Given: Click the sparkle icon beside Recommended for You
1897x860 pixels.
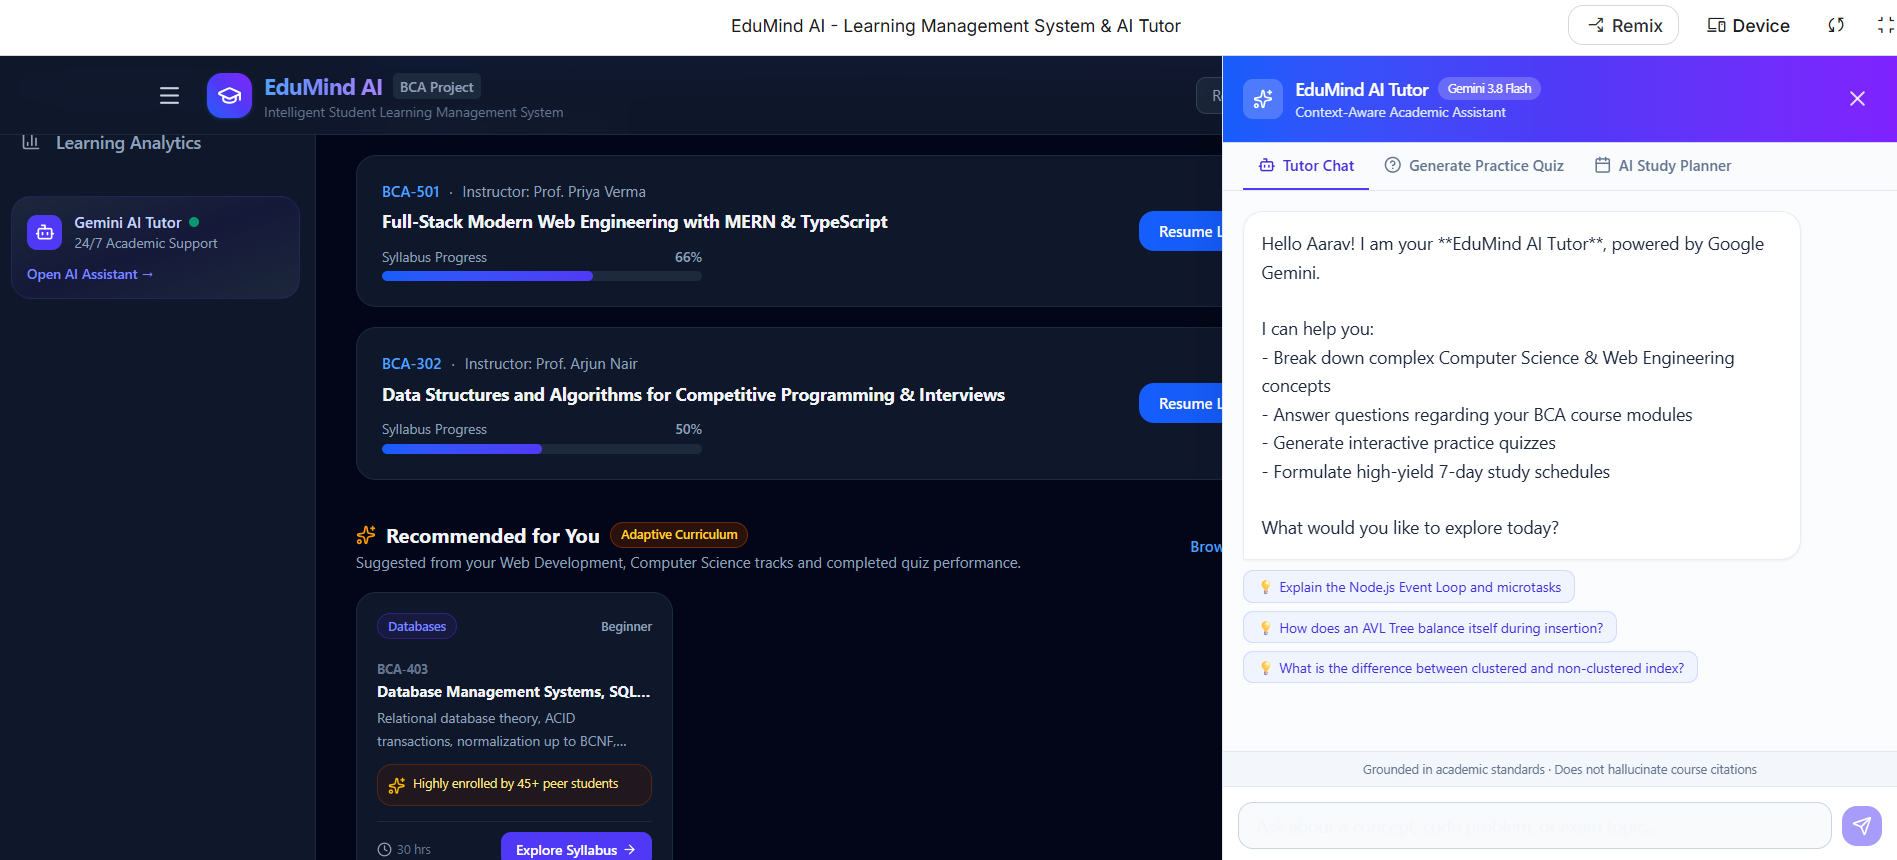Looking at the screenshot, I should 366,535.
